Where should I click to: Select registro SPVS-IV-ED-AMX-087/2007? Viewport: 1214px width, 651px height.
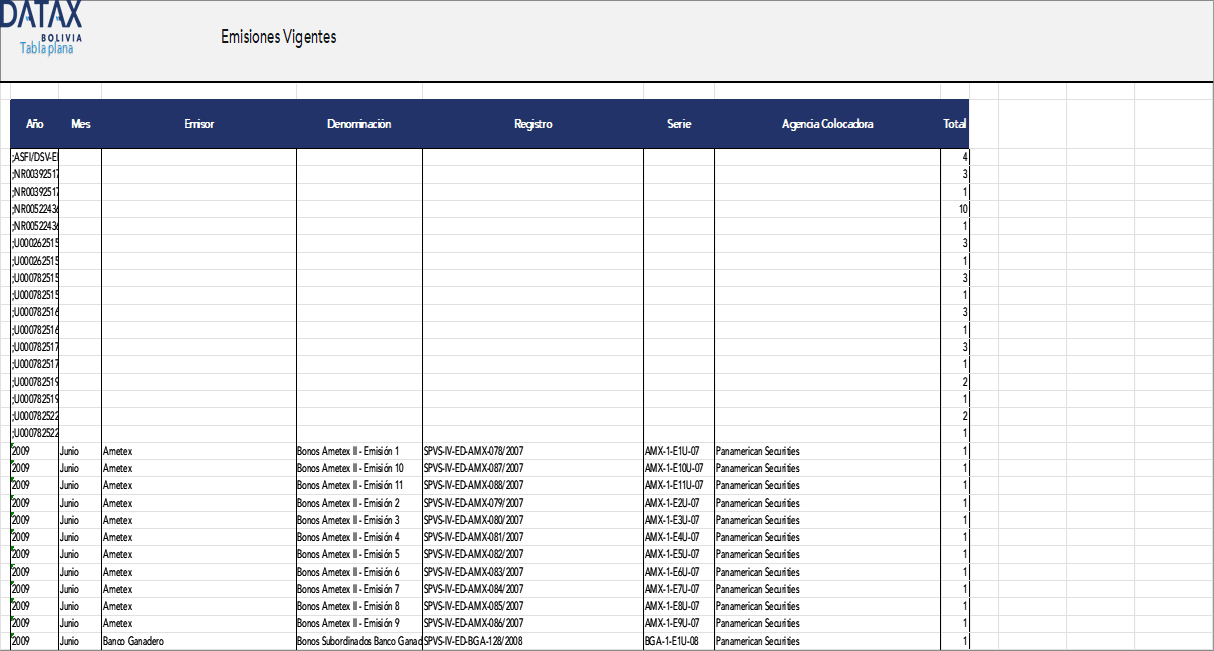pos(533,468)
